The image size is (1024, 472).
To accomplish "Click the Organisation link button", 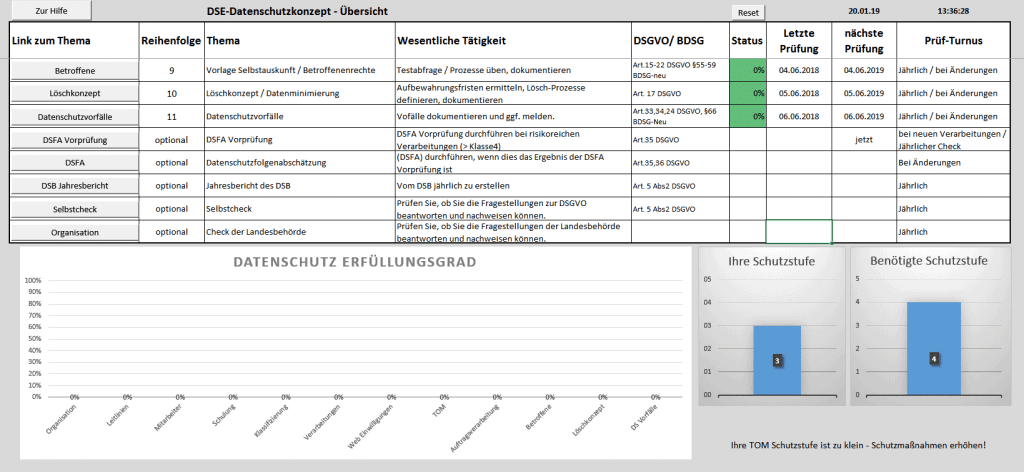I will click(x=73, y=232).
